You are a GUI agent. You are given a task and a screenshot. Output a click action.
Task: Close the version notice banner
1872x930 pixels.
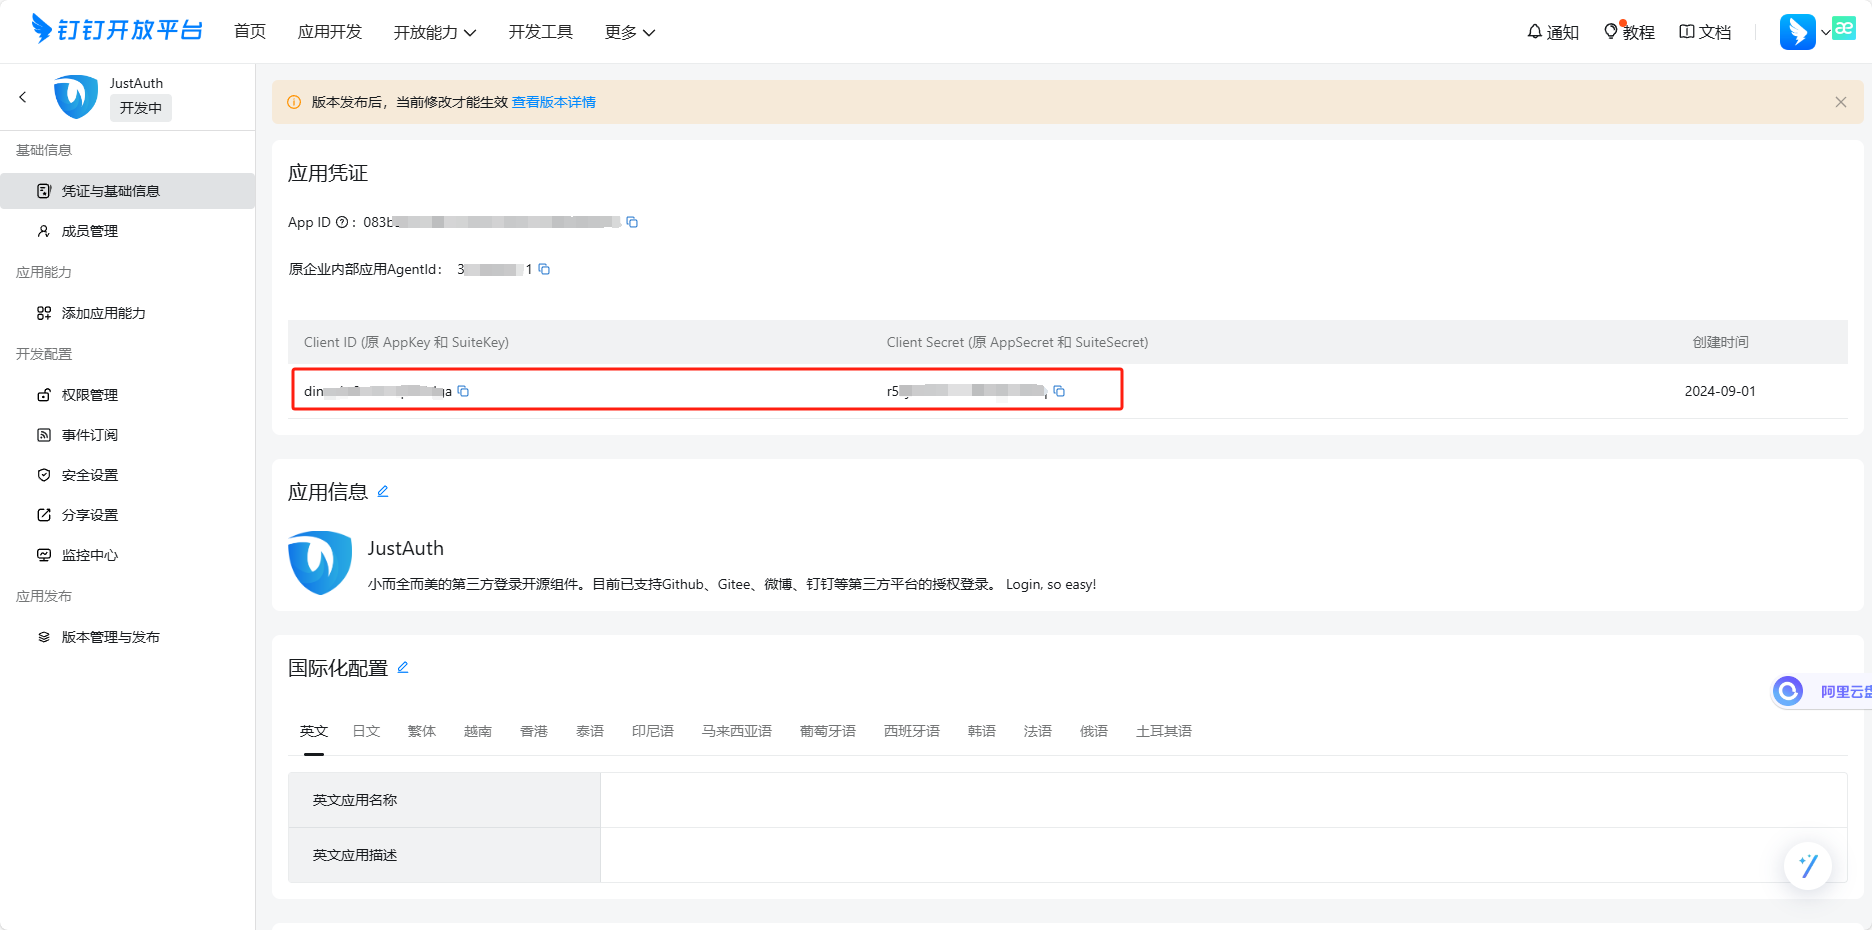click(x=1841, y=102)
